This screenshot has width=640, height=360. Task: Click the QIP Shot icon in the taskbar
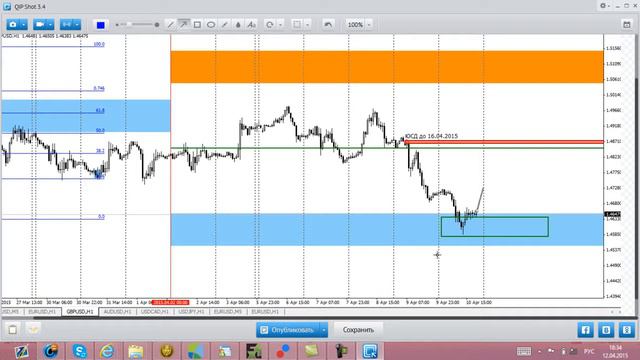tap(370, 351)
